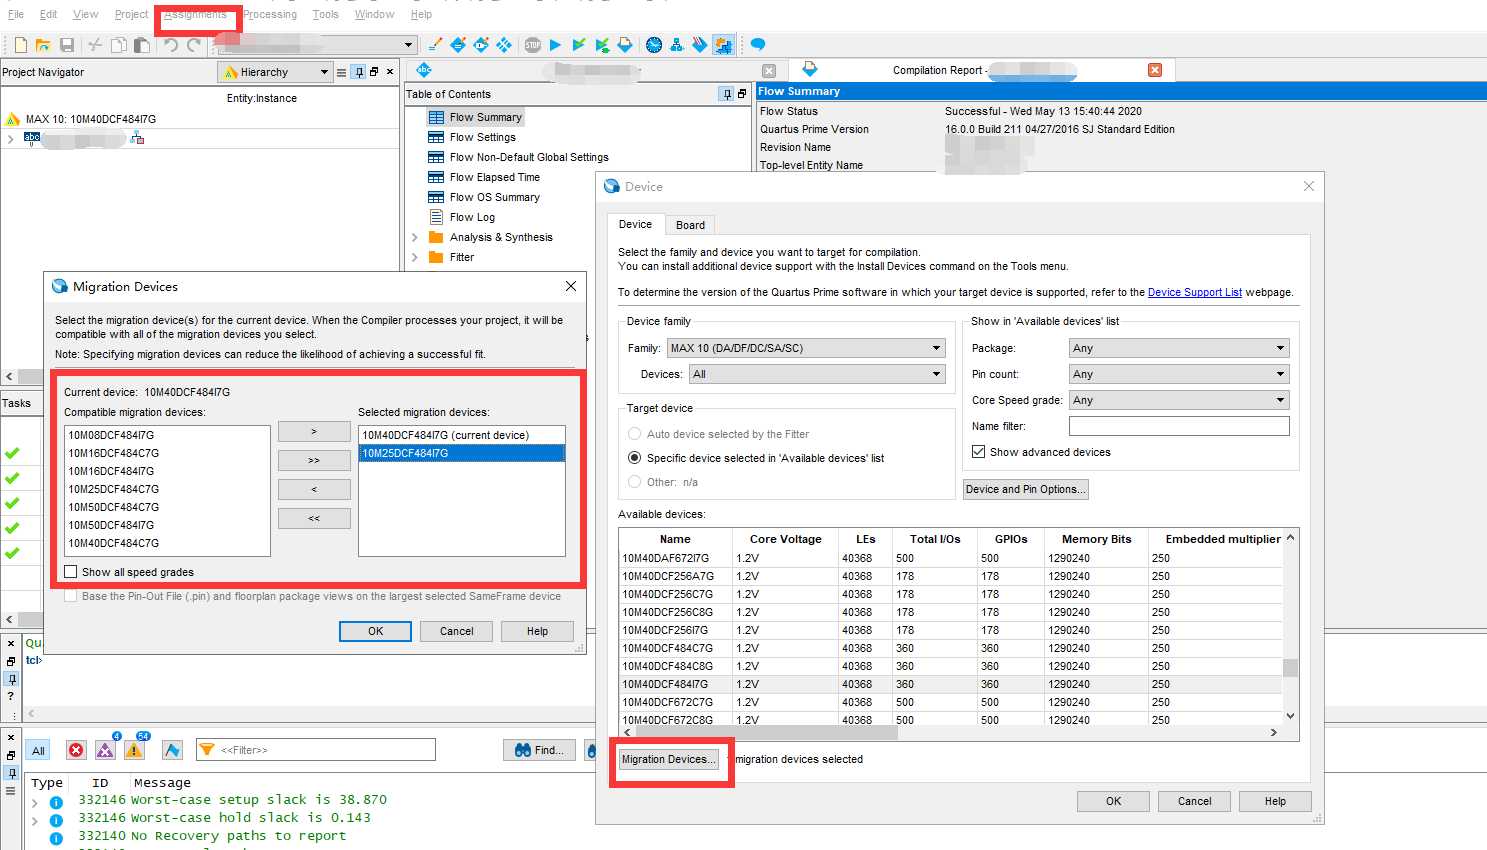Image resolution: width=1487 pixels, height=850 pixels.
Task: Click the Save toolbar icon
Action: [67, 45]
